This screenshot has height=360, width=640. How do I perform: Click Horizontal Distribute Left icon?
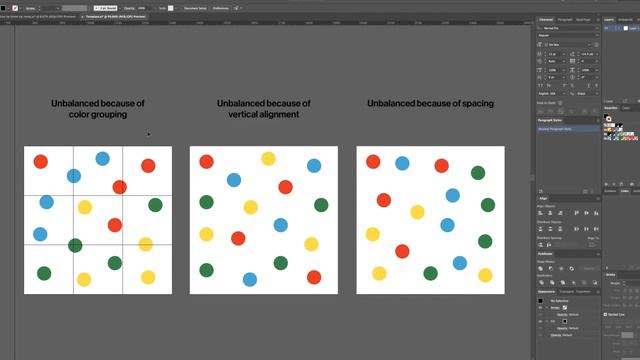pyautogui.click(x=576, y=229)
